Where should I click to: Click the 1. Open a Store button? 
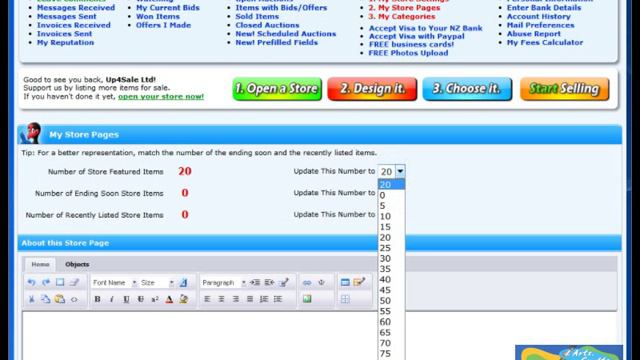tap(277, 89)
